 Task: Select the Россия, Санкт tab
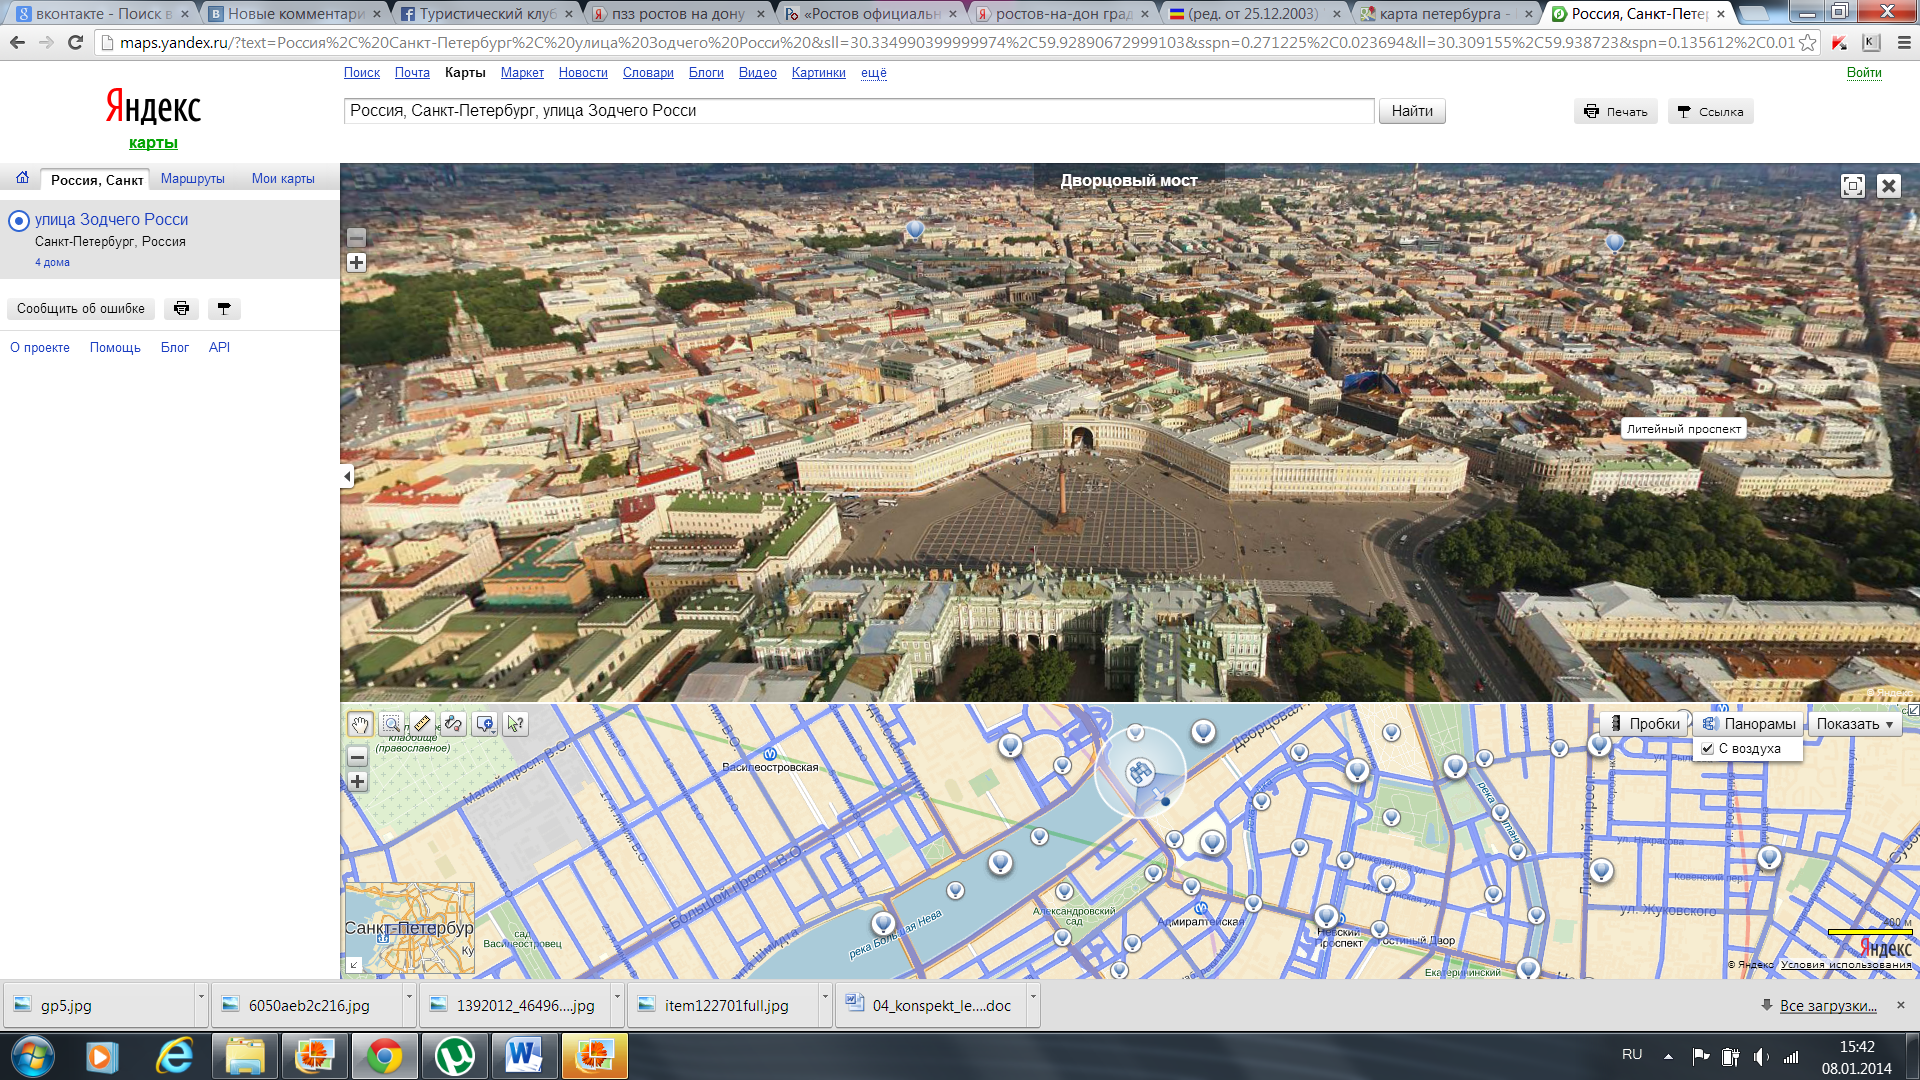click(x=96, y=180)
